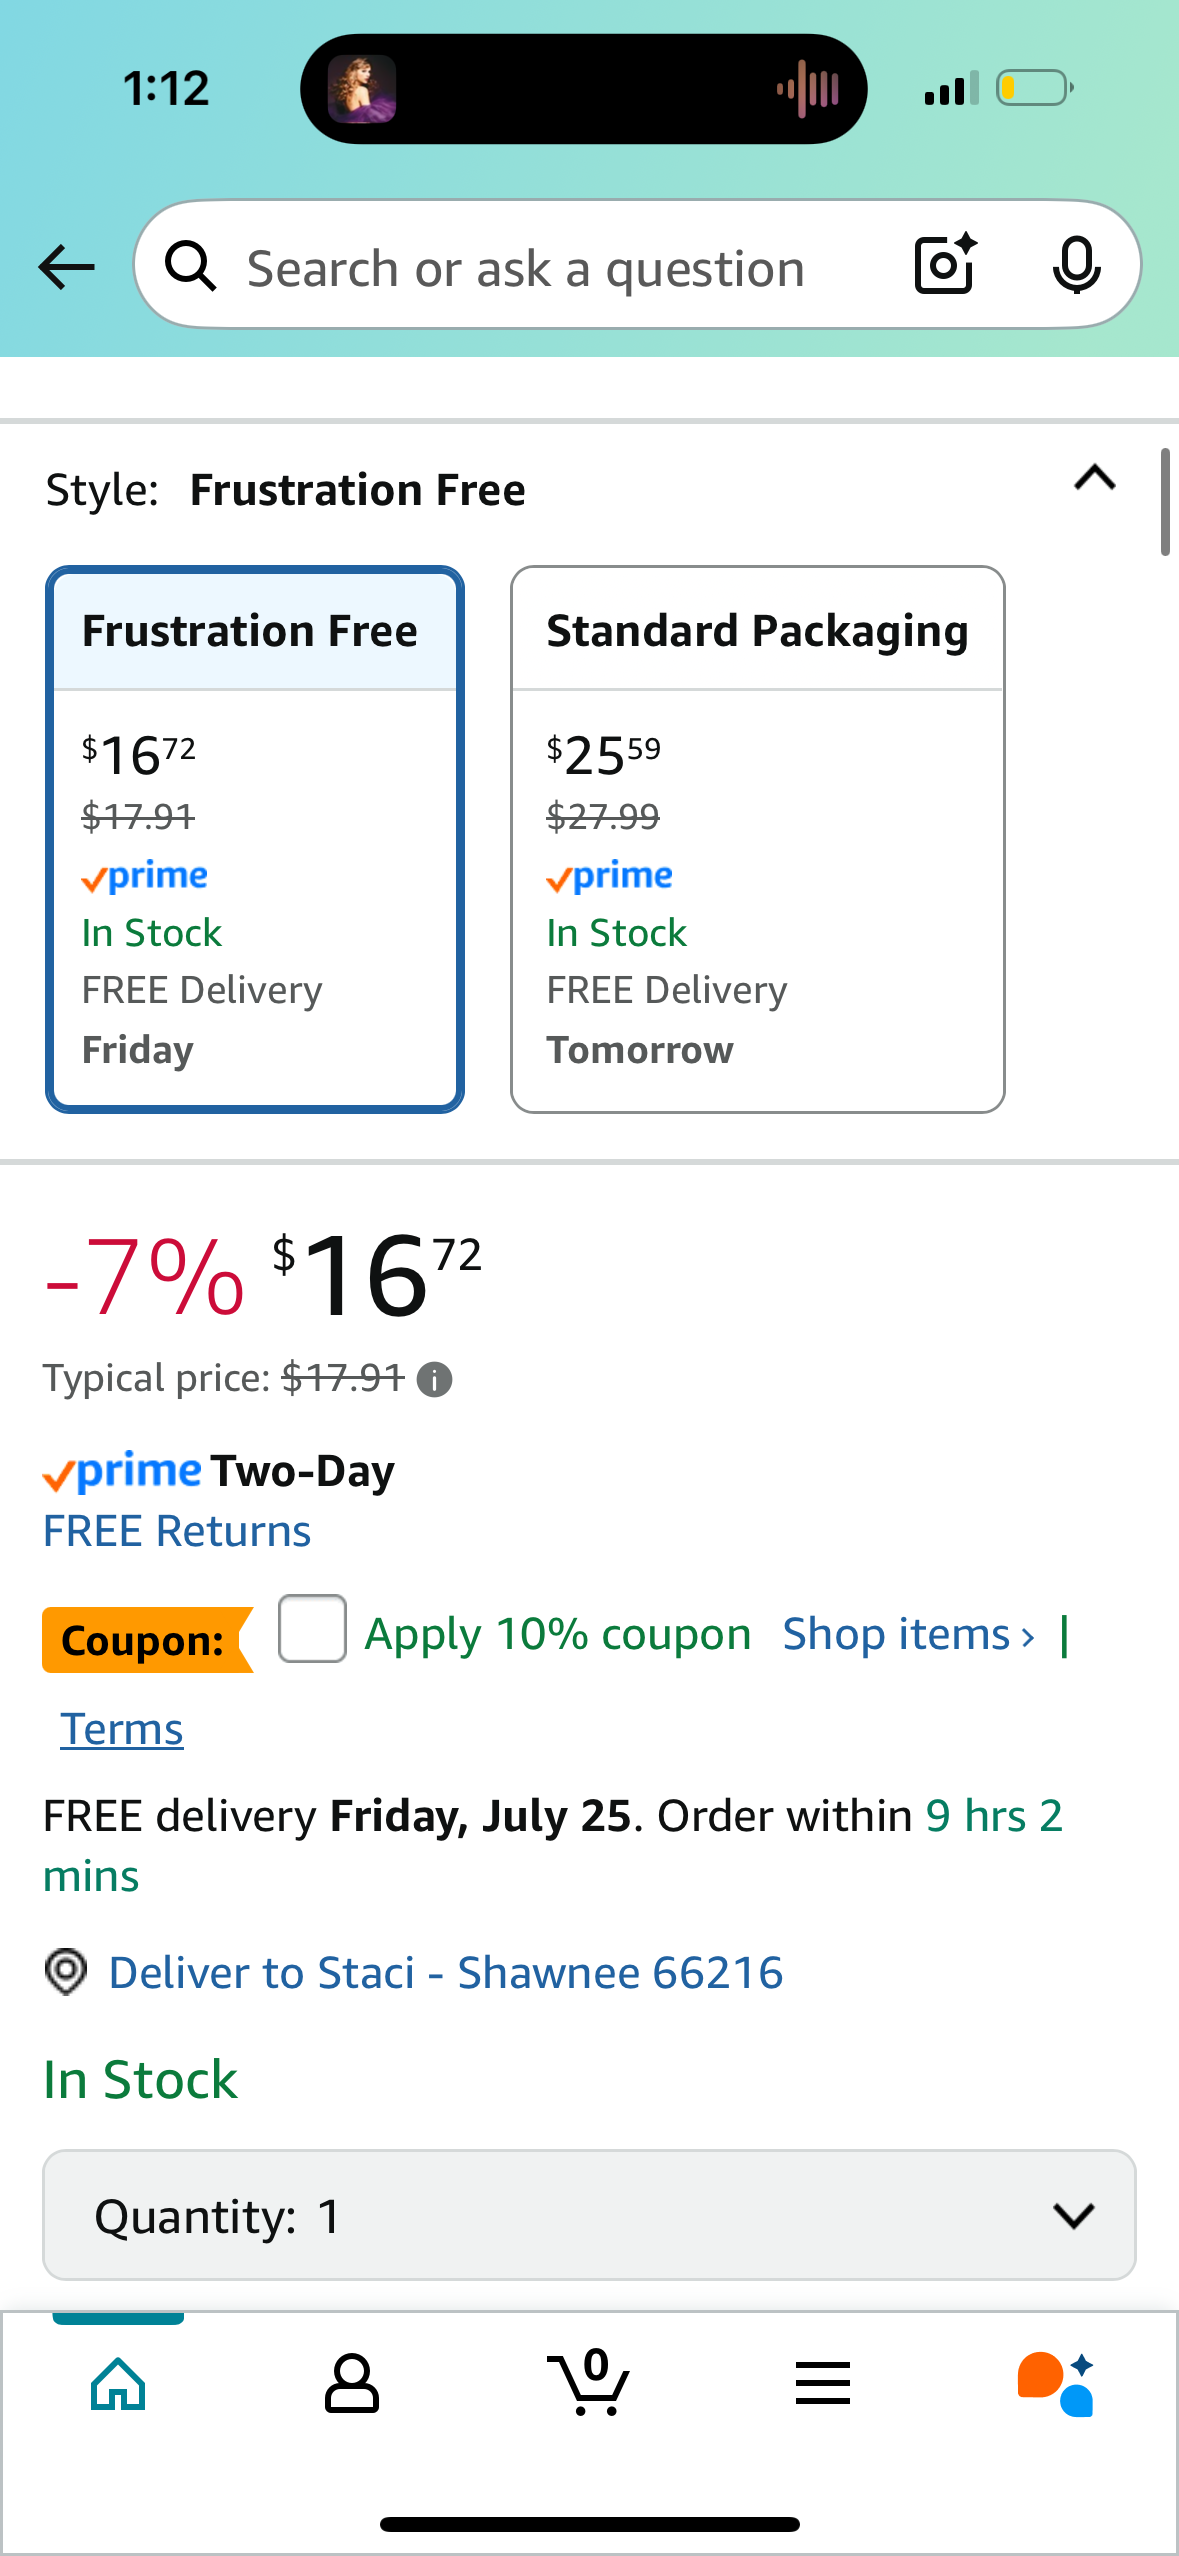
Task: Open the FREE Returns link
Action: click(x=177, y=1531)
